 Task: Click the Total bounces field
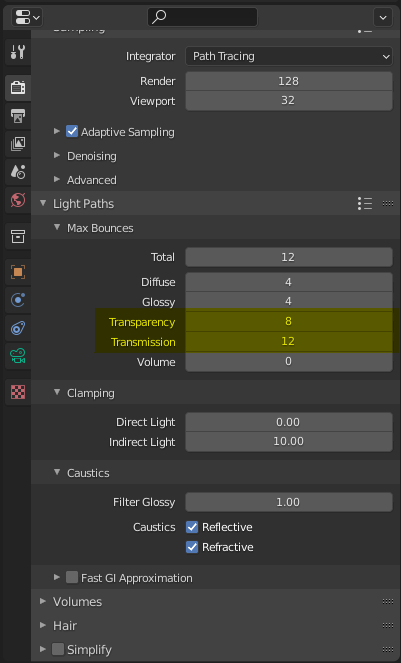coord(289,257)
